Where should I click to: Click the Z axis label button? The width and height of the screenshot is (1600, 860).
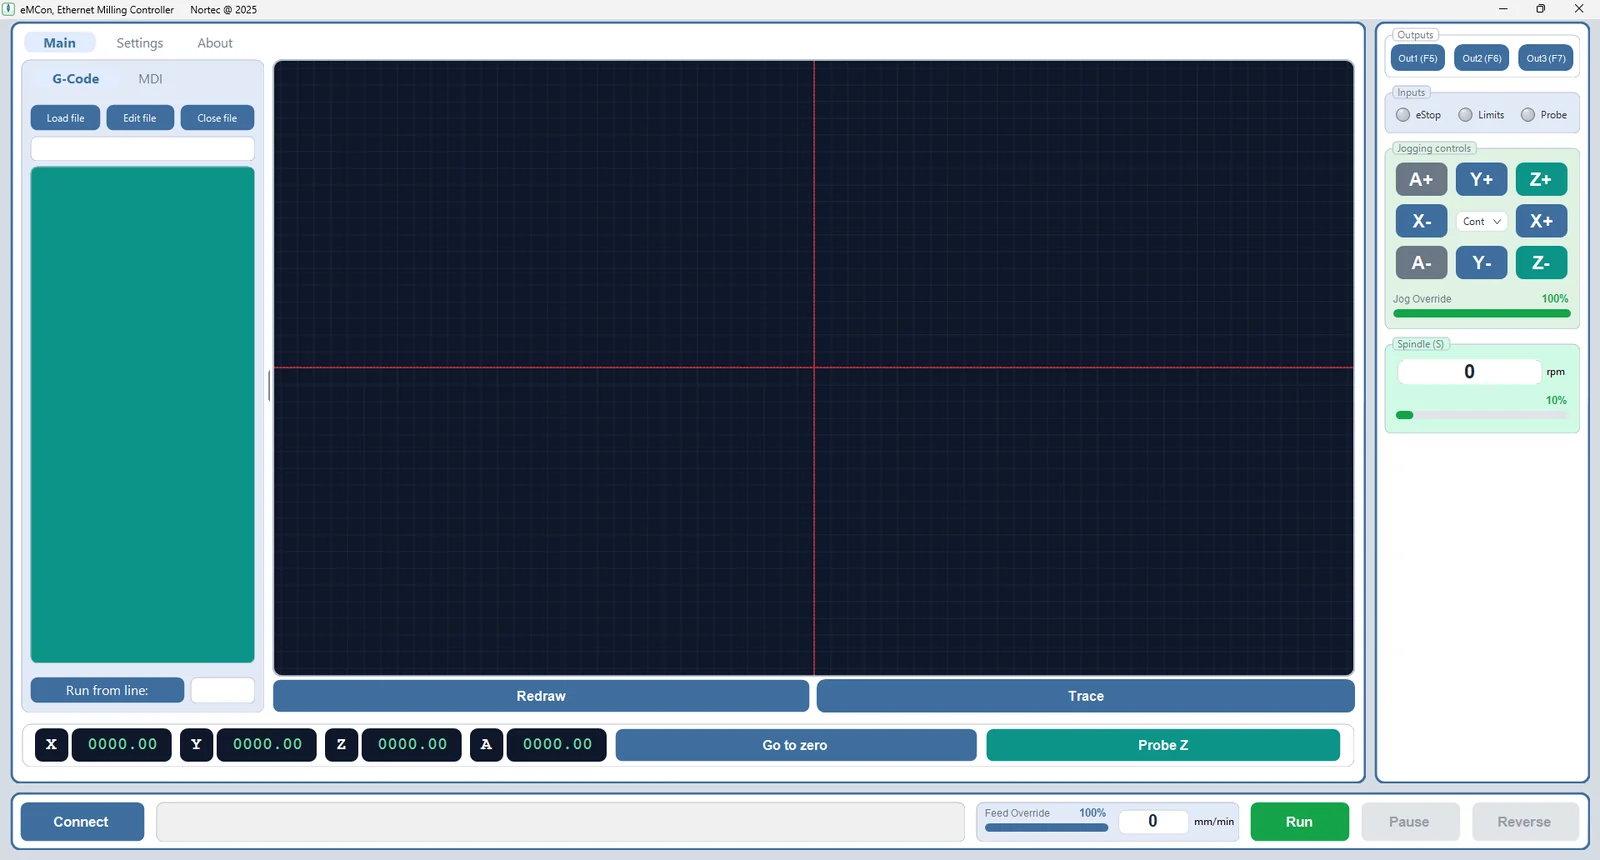[341, 745]
